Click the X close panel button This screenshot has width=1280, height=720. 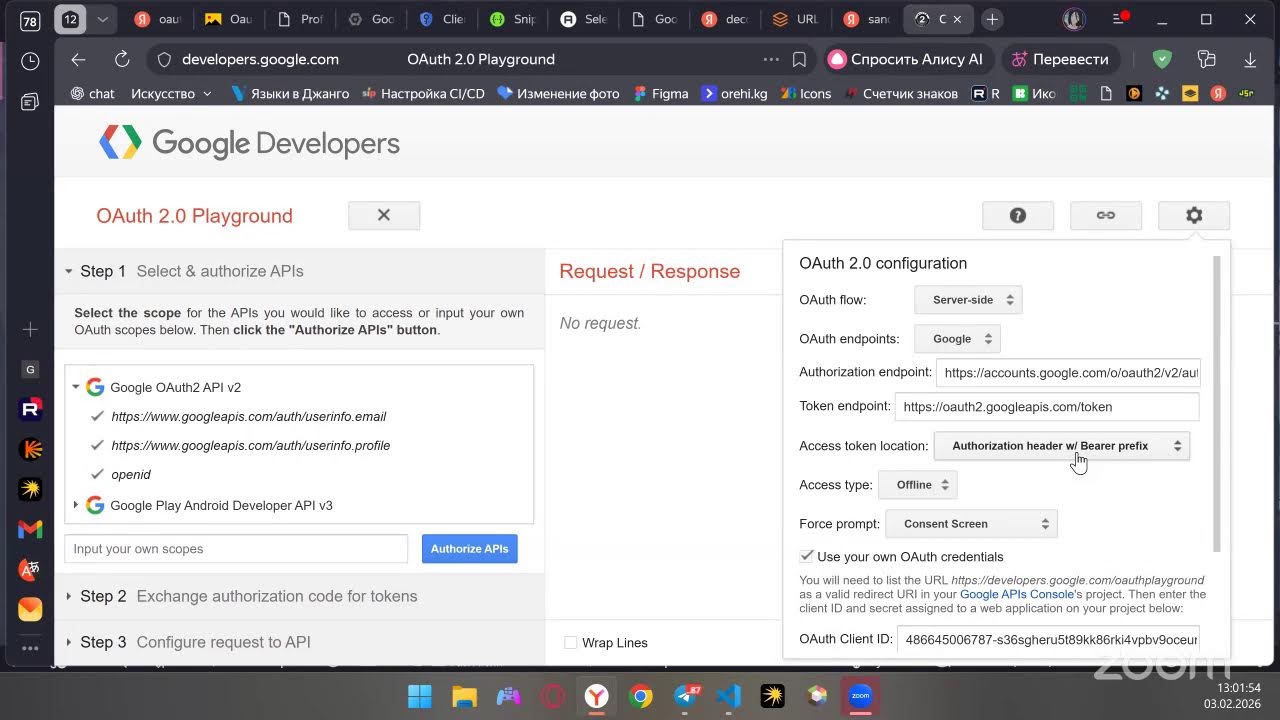384,215
